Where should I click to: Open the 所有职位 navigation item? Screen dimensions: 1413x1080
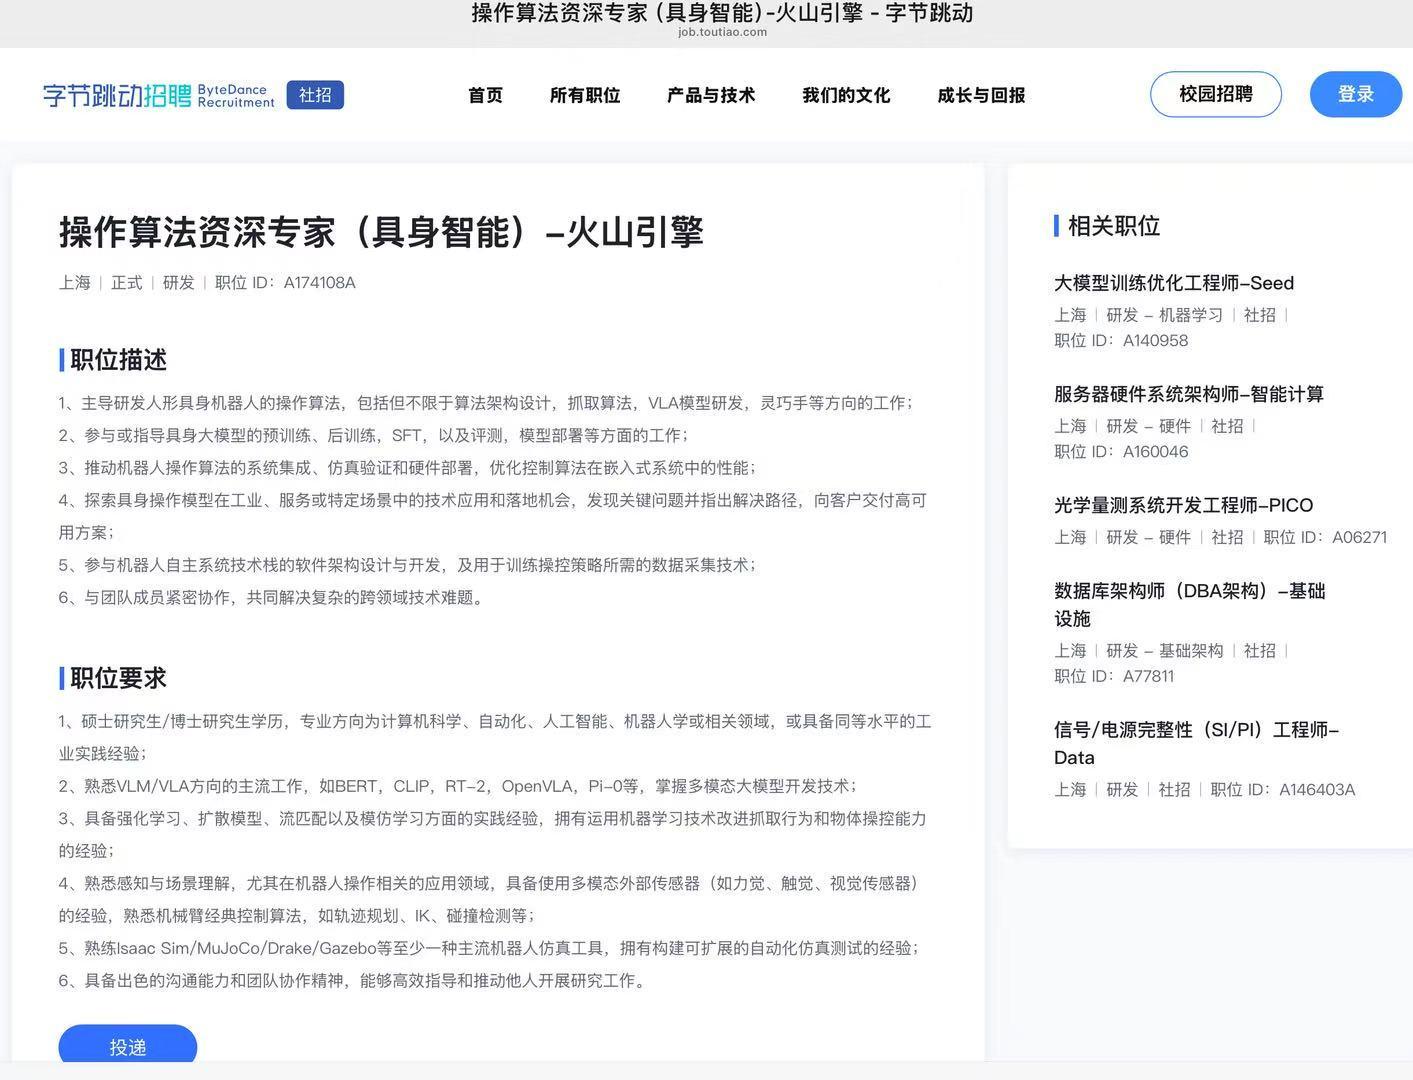pyautogui.click(x=585, y=95)
